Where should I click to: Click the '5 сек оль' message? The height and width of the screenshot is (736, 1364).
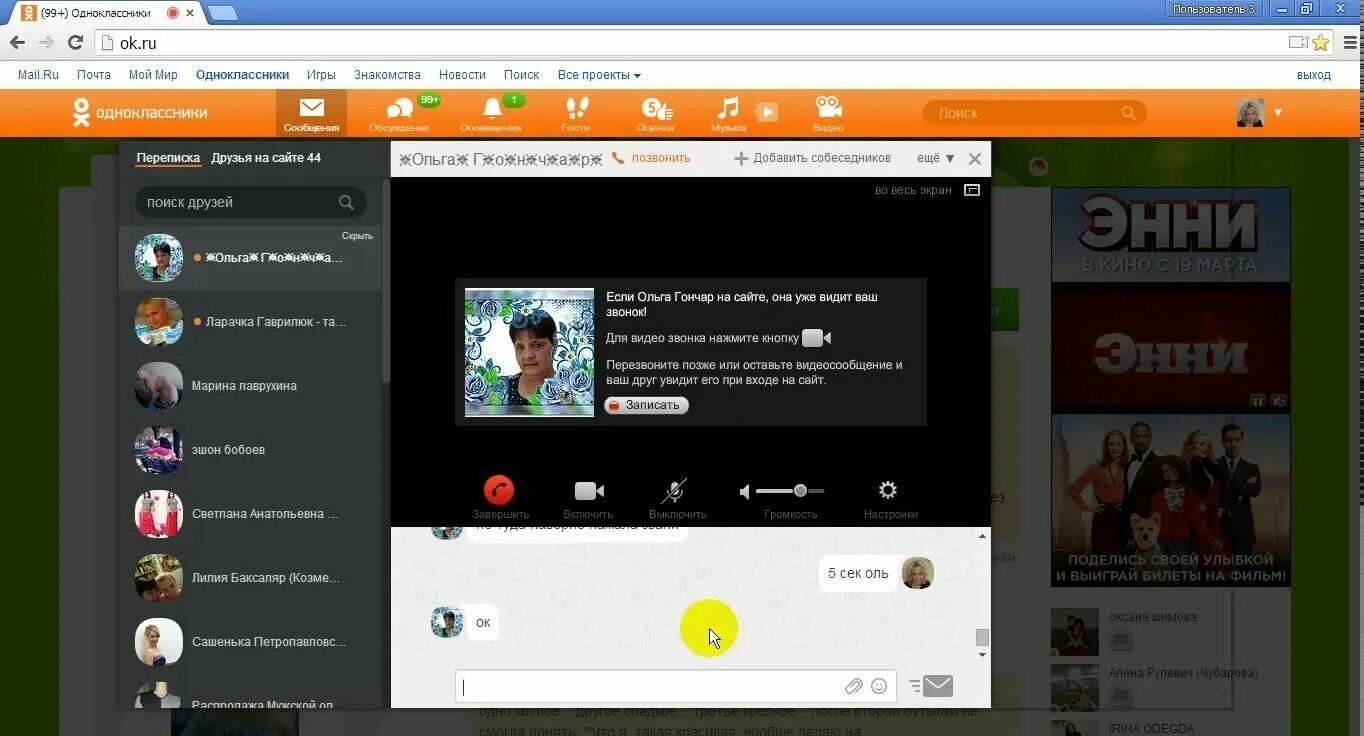(858, 573)
